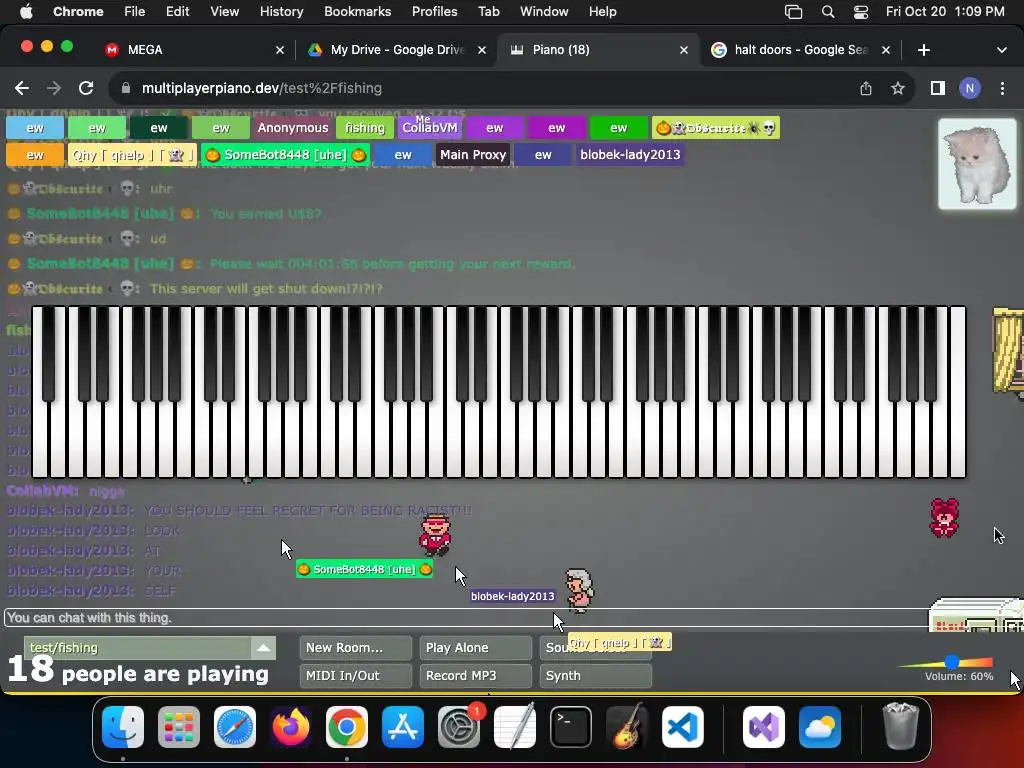Click the Anonymous player name tag
Image resolution: width=1024 pixels, height=768 pixels.
tap(293, 128)
